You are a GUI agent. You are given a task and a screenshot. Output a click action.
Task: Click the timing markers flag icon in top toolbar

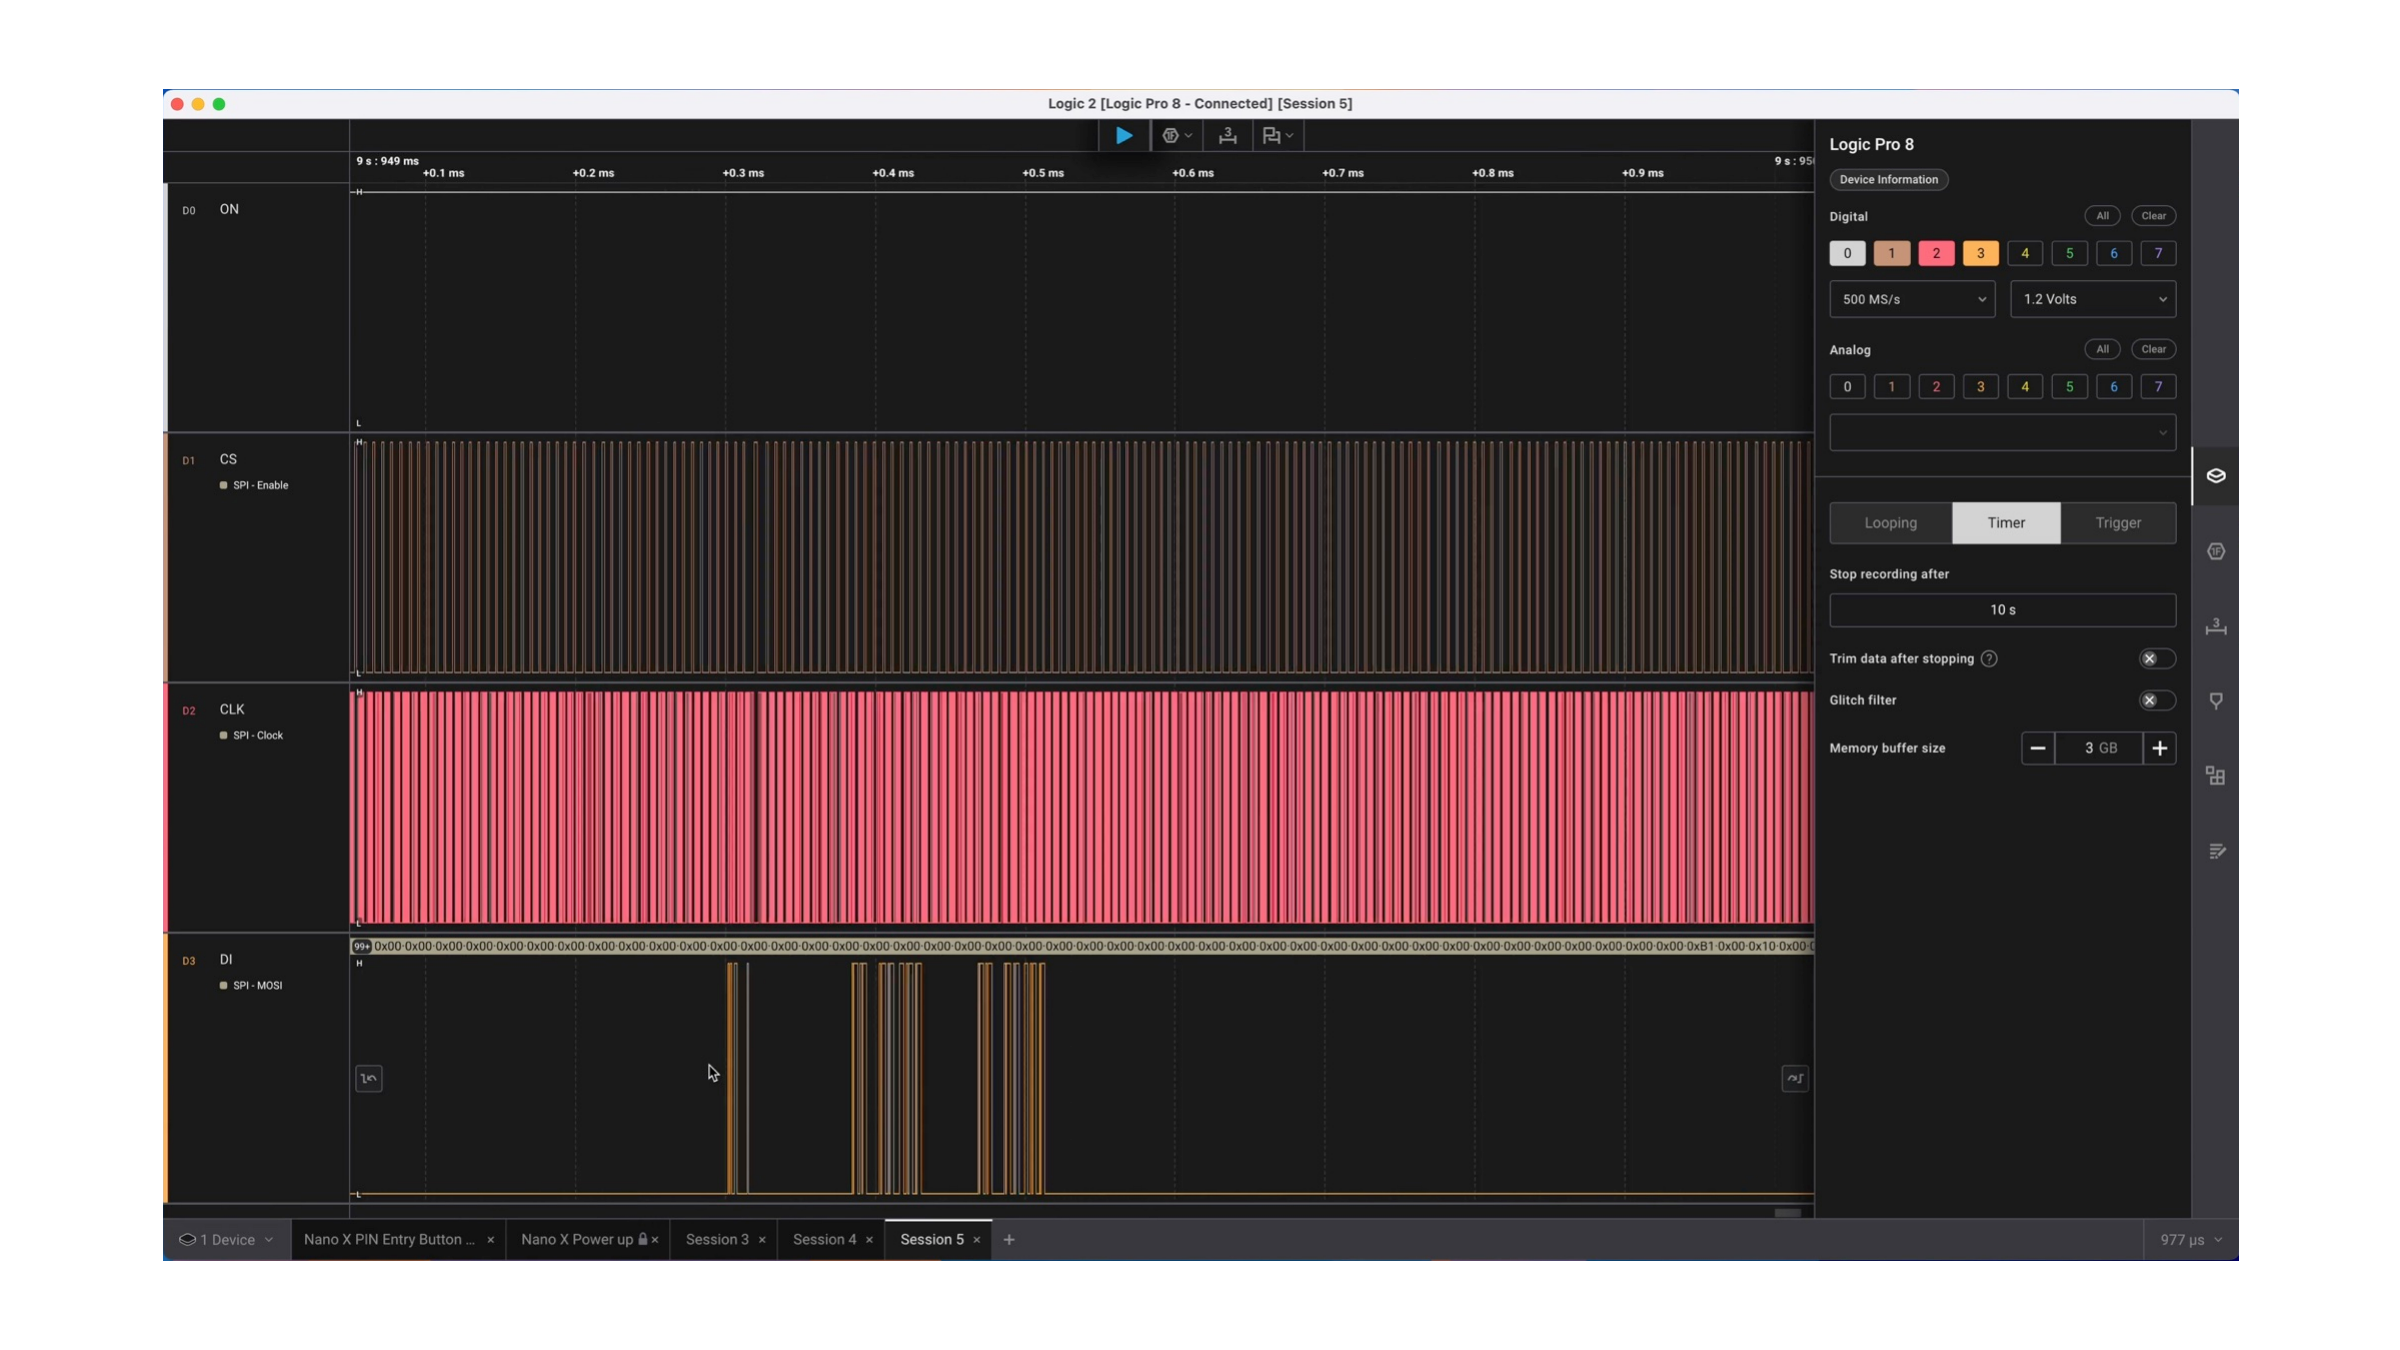coord(1271,135)
